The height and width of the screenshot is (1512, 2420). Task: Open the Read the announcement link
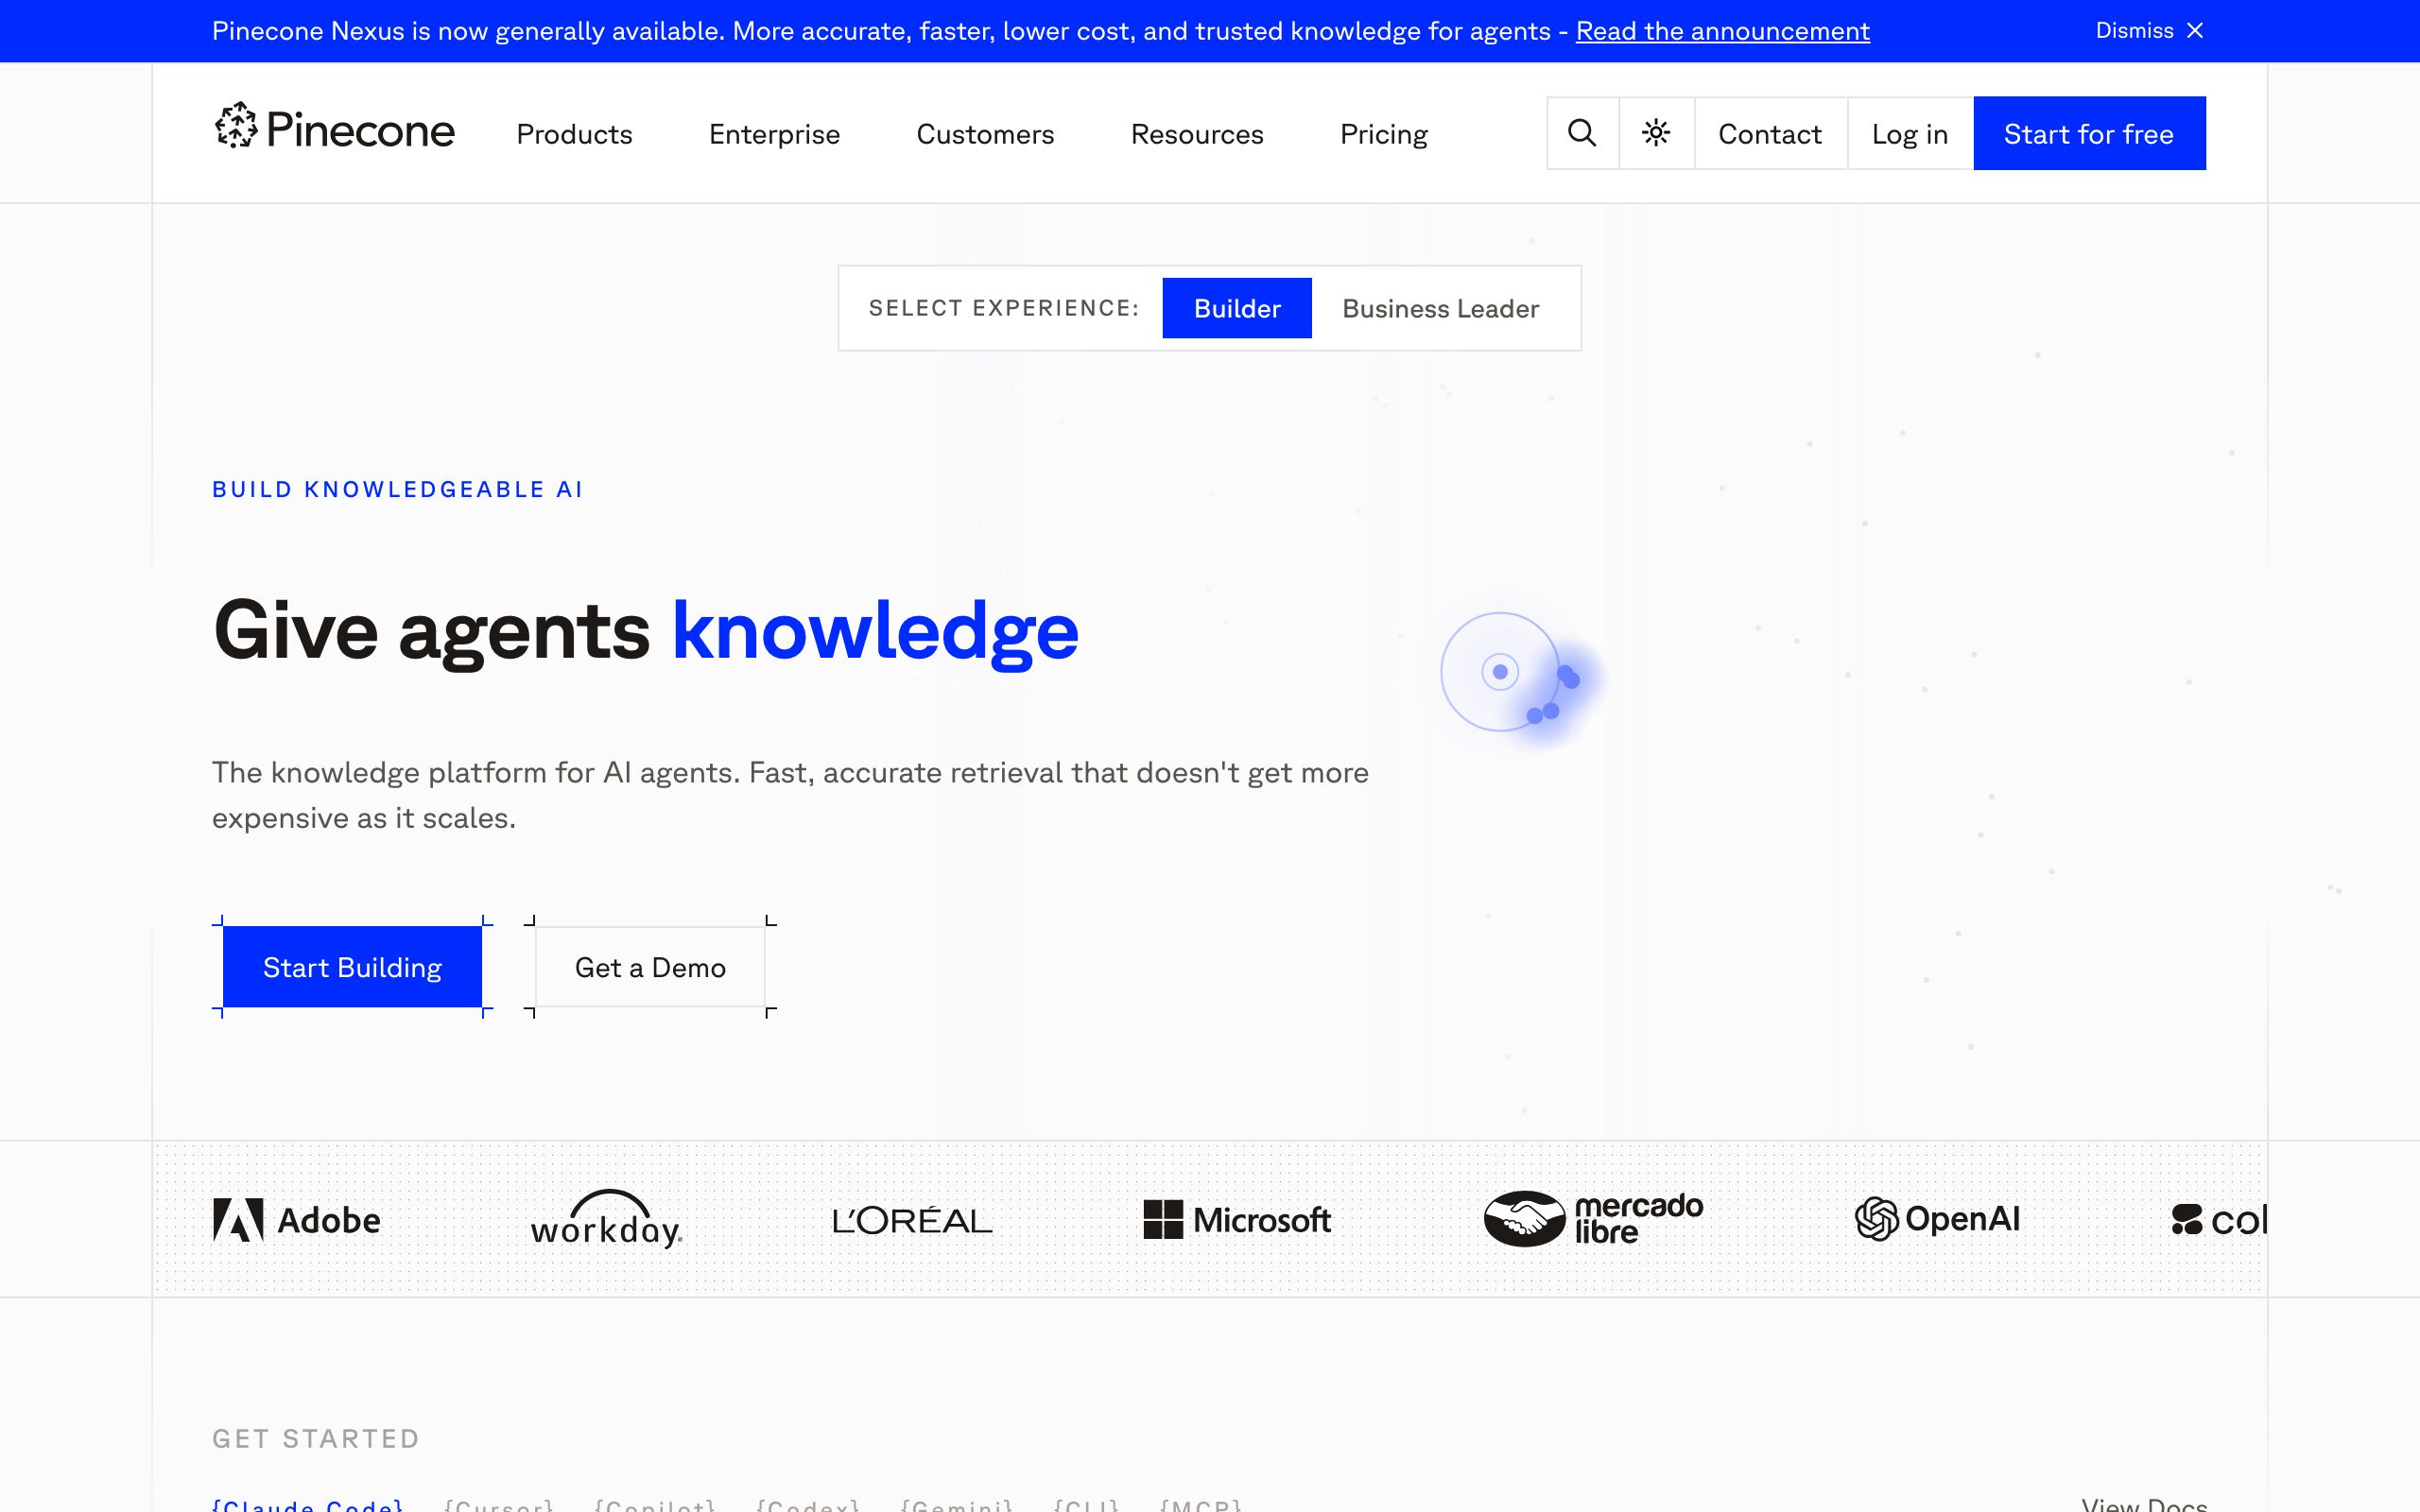[1722, 31]
